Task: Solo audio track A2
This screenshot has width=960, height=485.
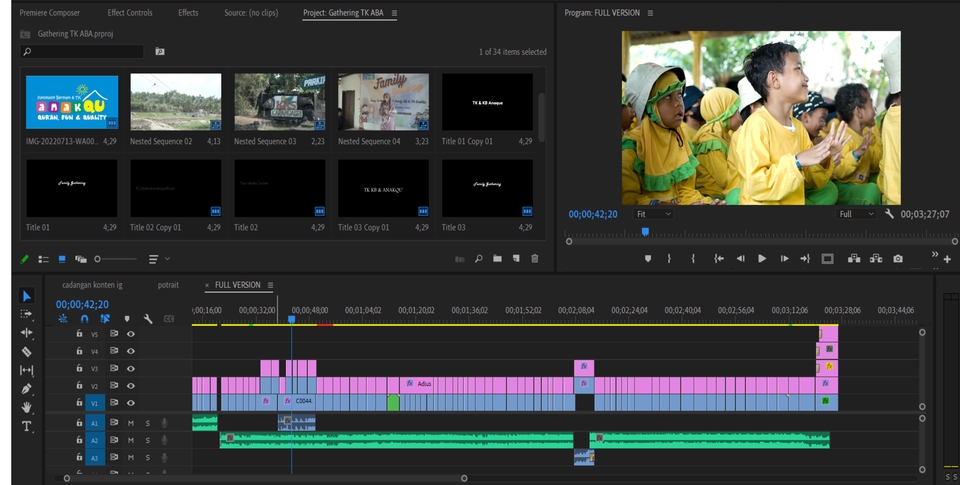Action: [147, 440]
